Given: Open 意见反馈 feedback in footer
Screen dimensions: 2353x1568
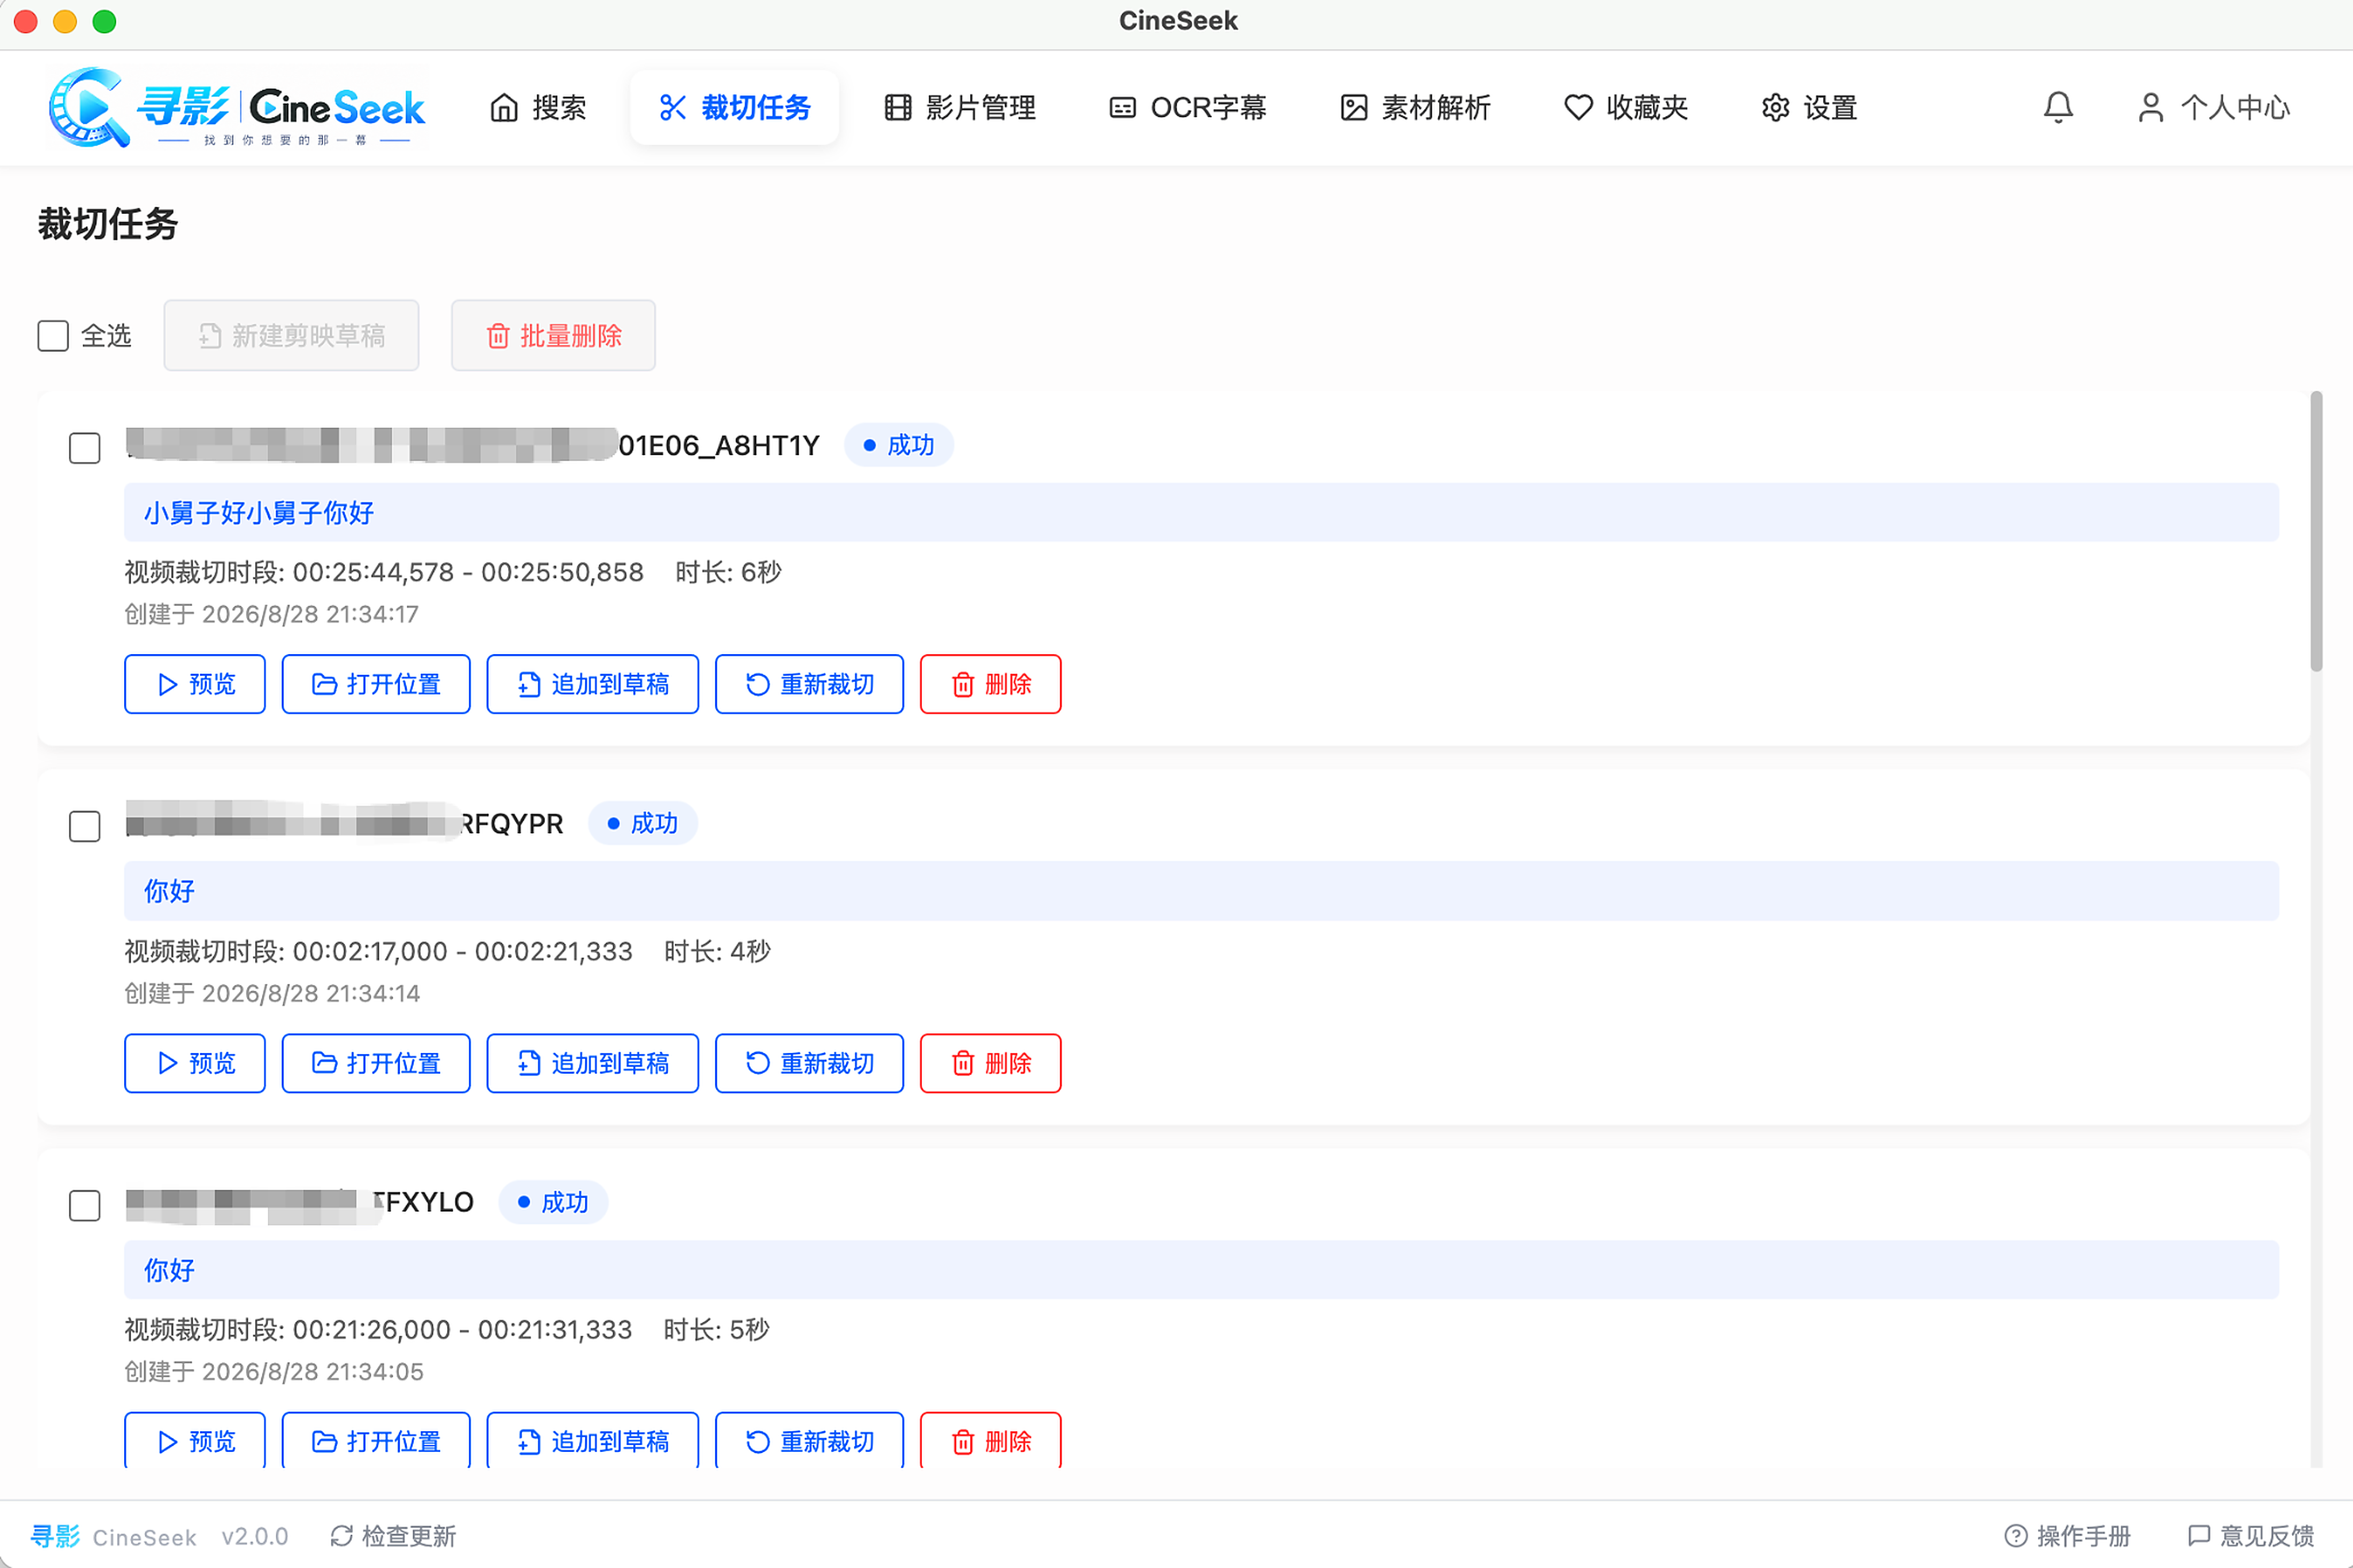Looking at the screenshot, I should pos(2250,1535).
